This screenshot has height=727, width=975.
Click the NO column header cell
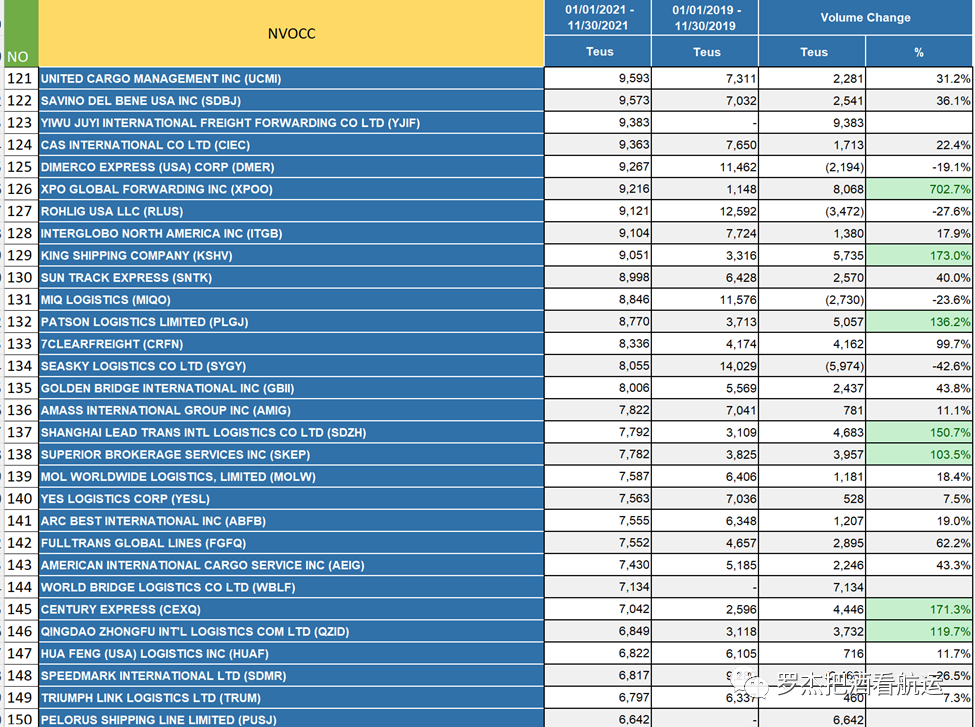tap(18, 57)
